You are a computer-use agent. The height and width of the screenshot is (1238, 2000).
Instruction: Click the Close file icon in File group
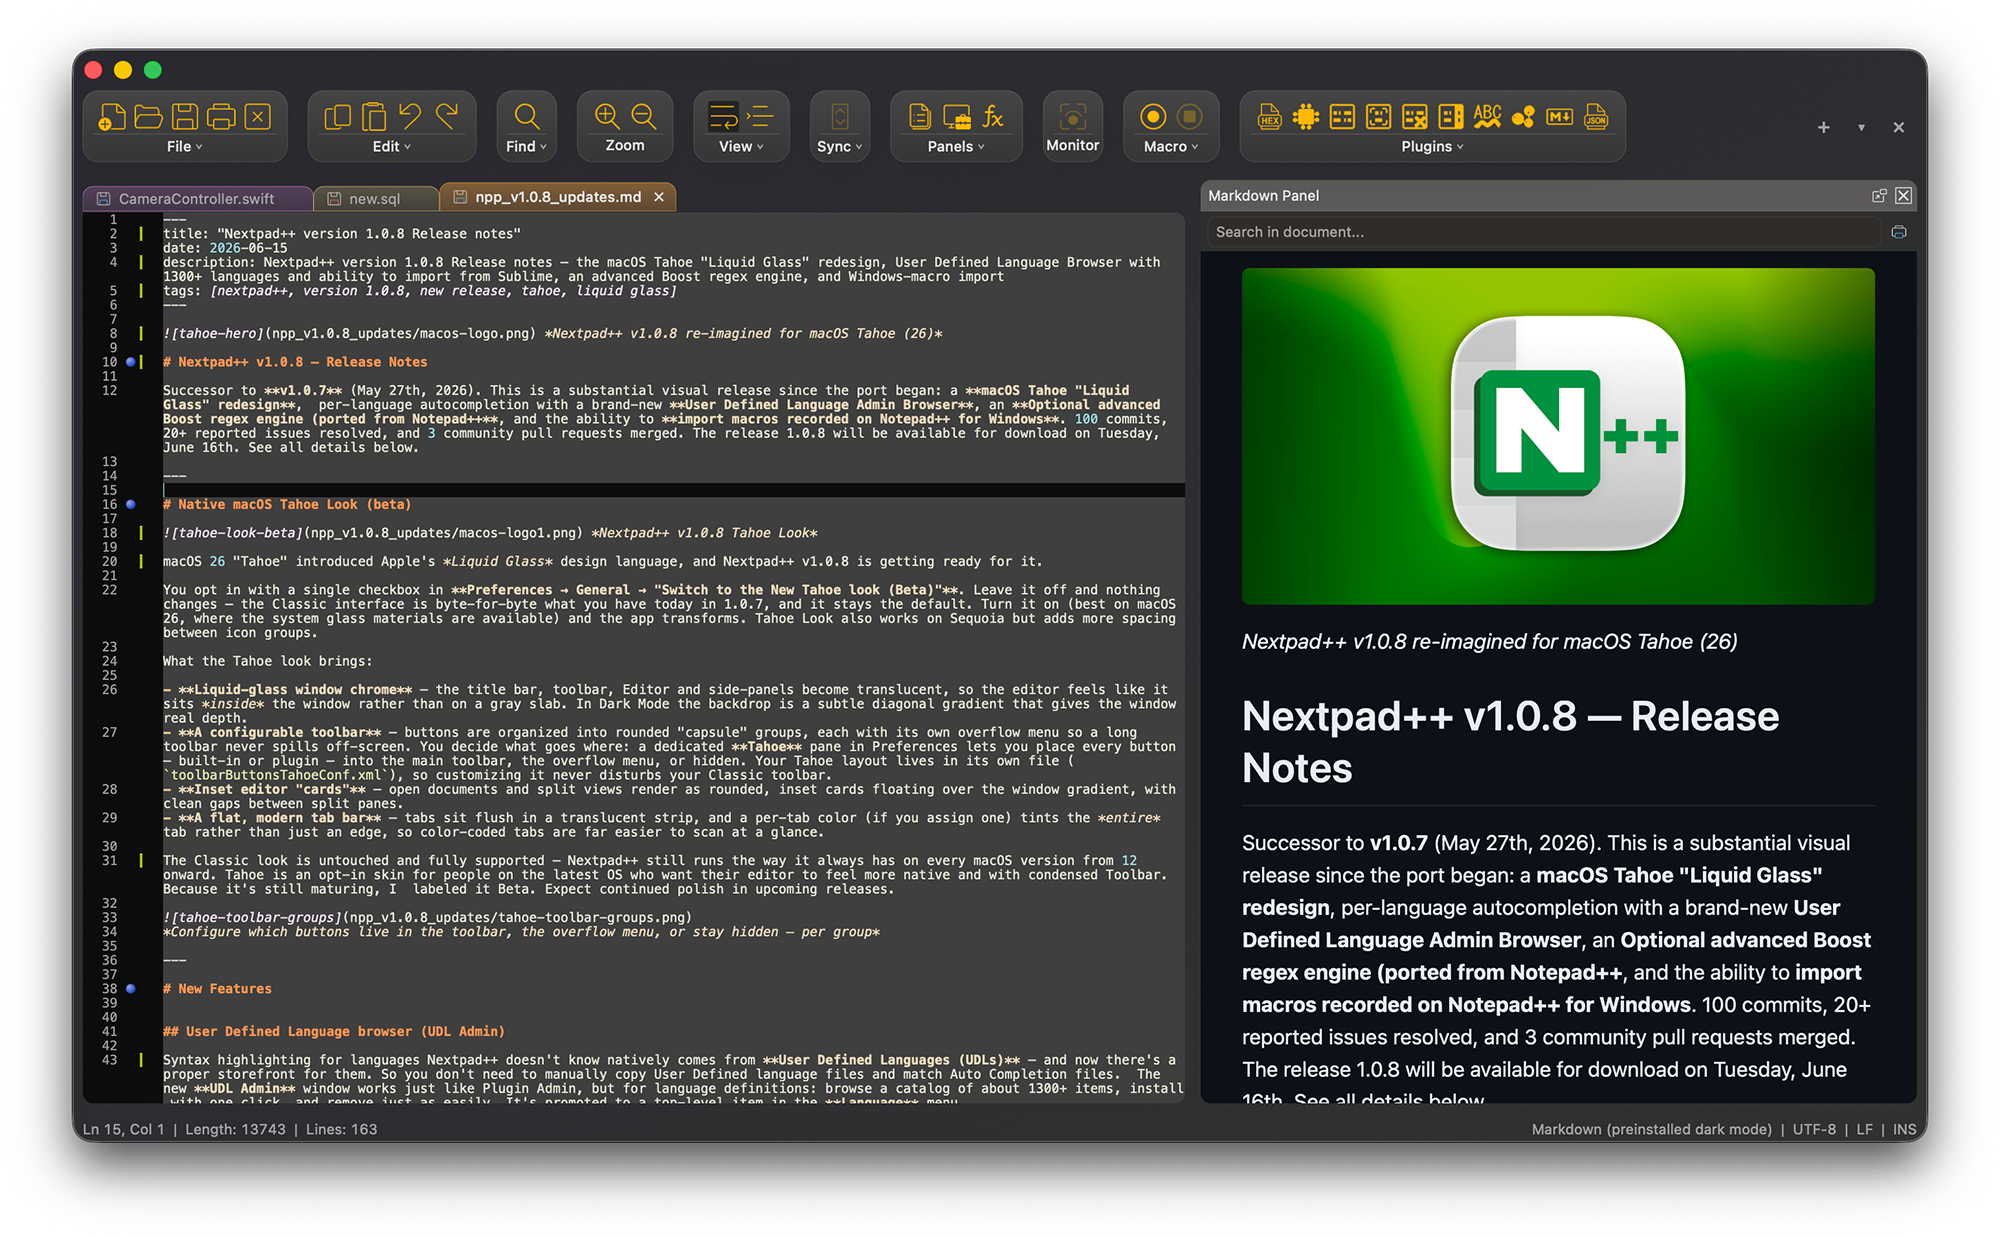point(258,117)
